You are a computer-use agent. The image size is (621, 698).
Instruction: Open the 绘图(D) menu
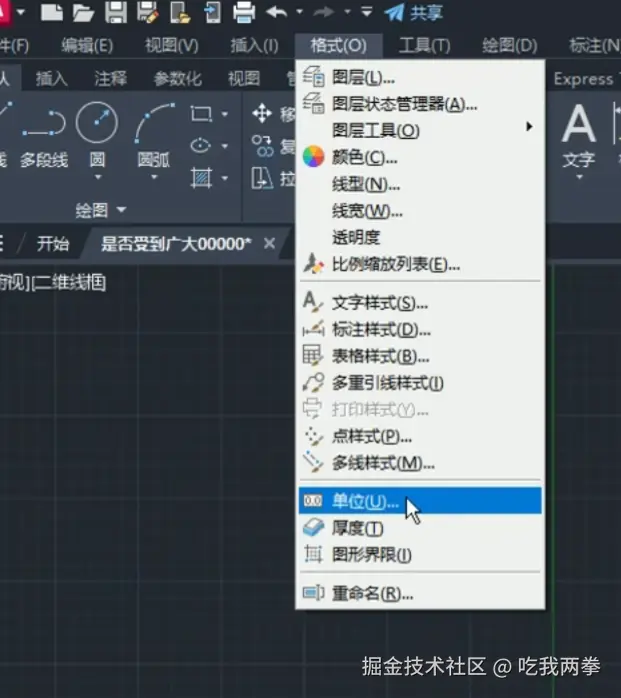pos(510,45)
